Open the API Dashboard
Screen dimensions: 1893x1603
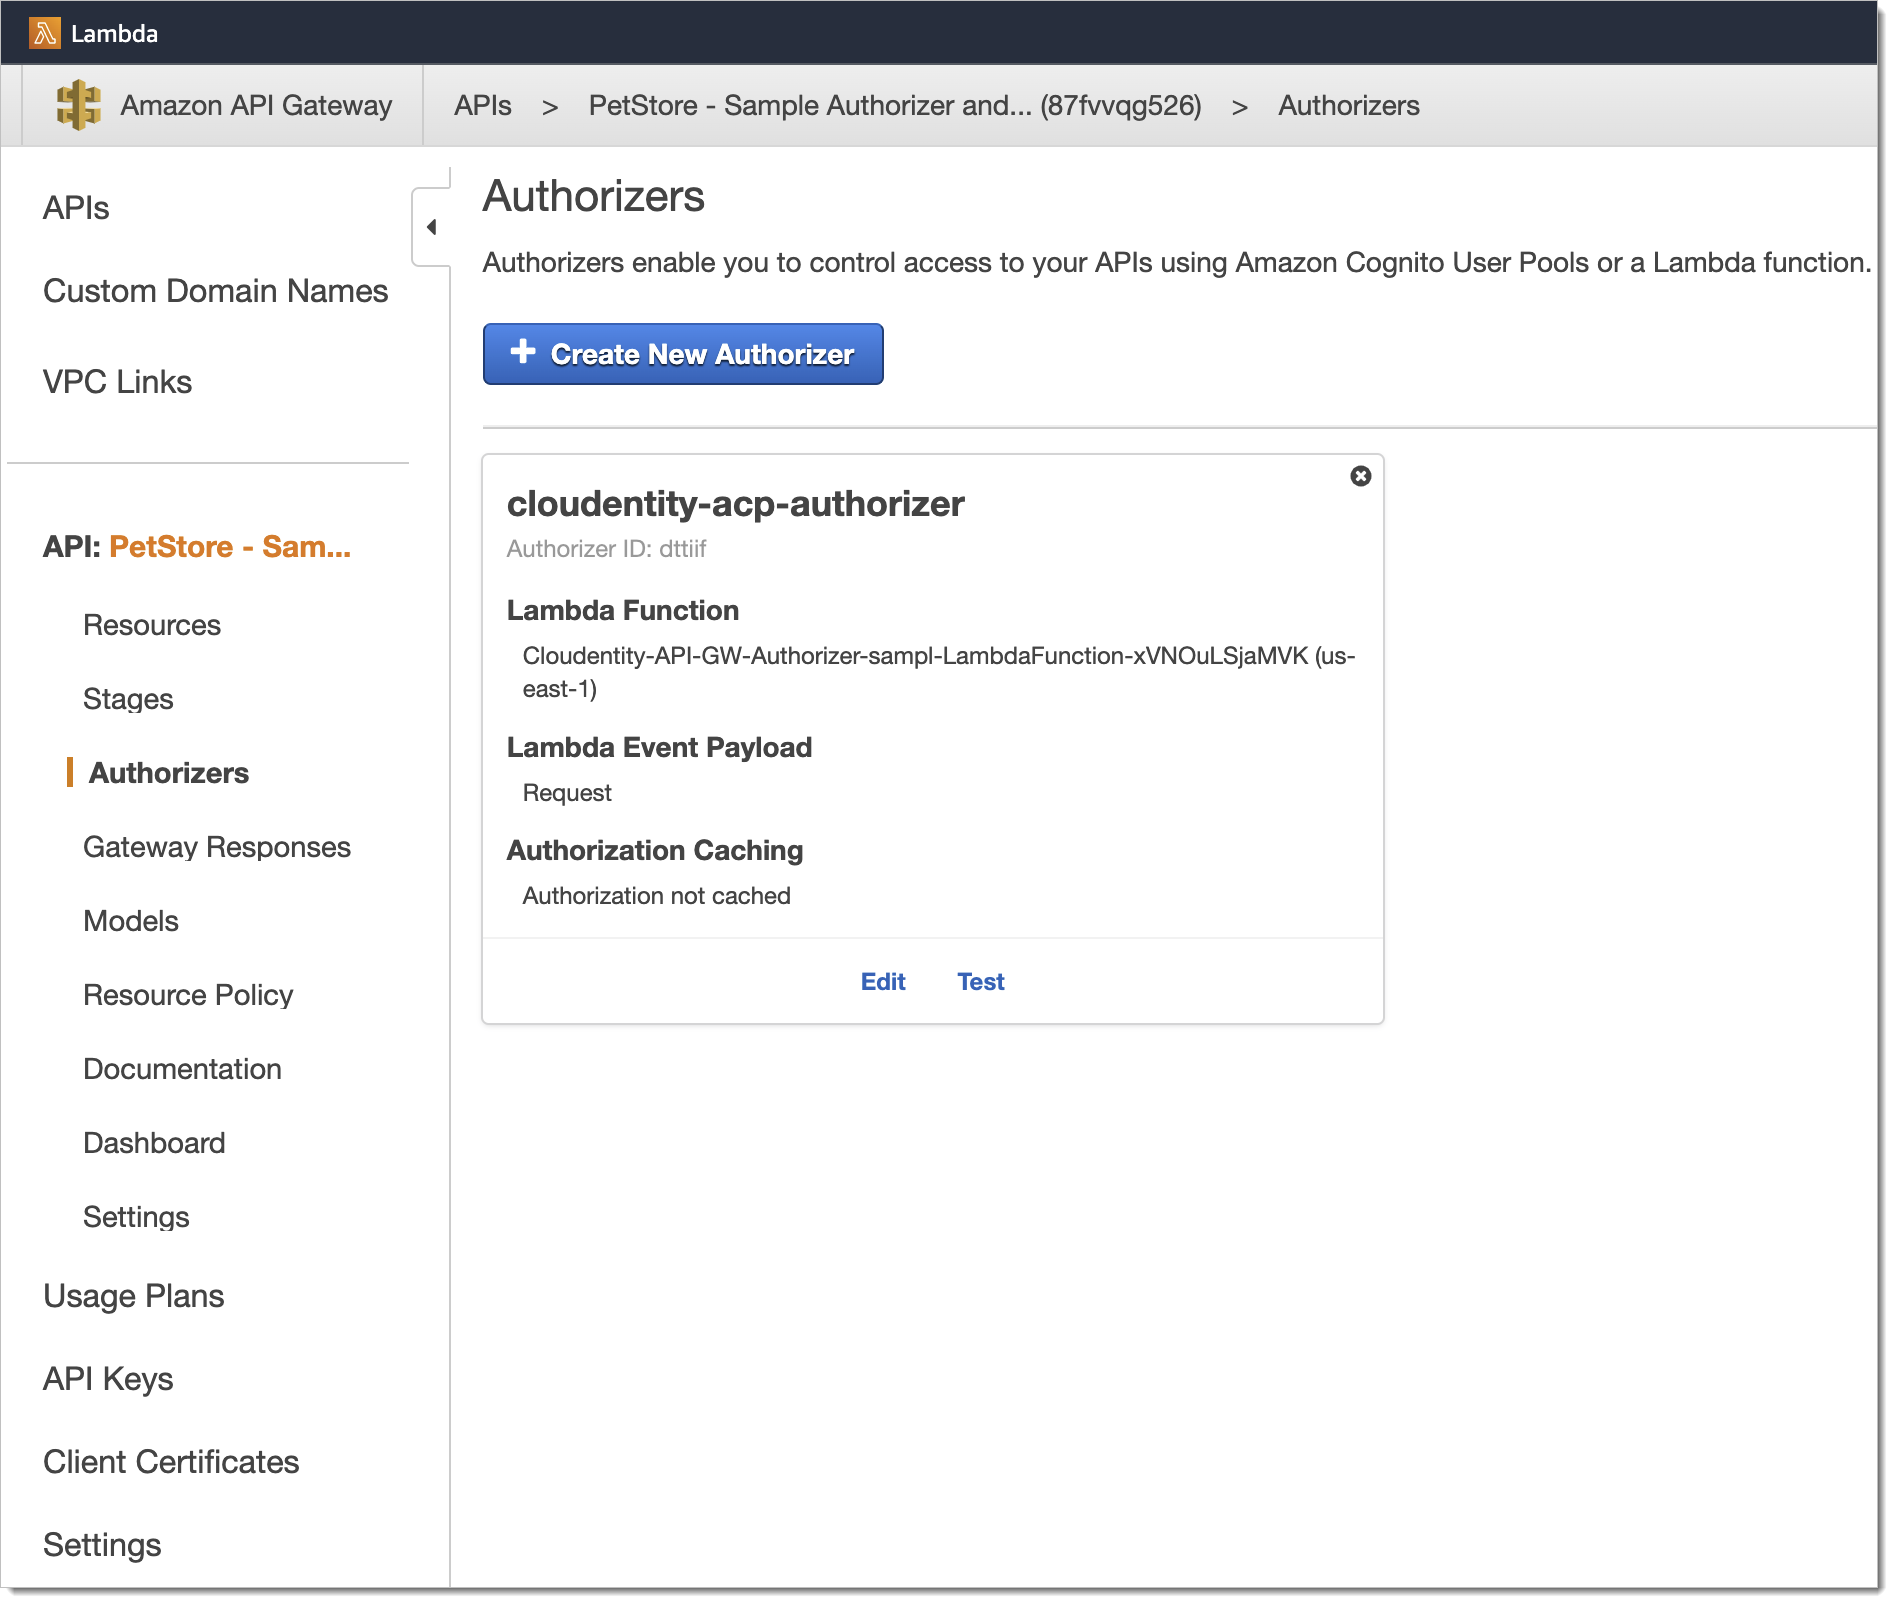pyautogui.click(x=154, y=1143)
